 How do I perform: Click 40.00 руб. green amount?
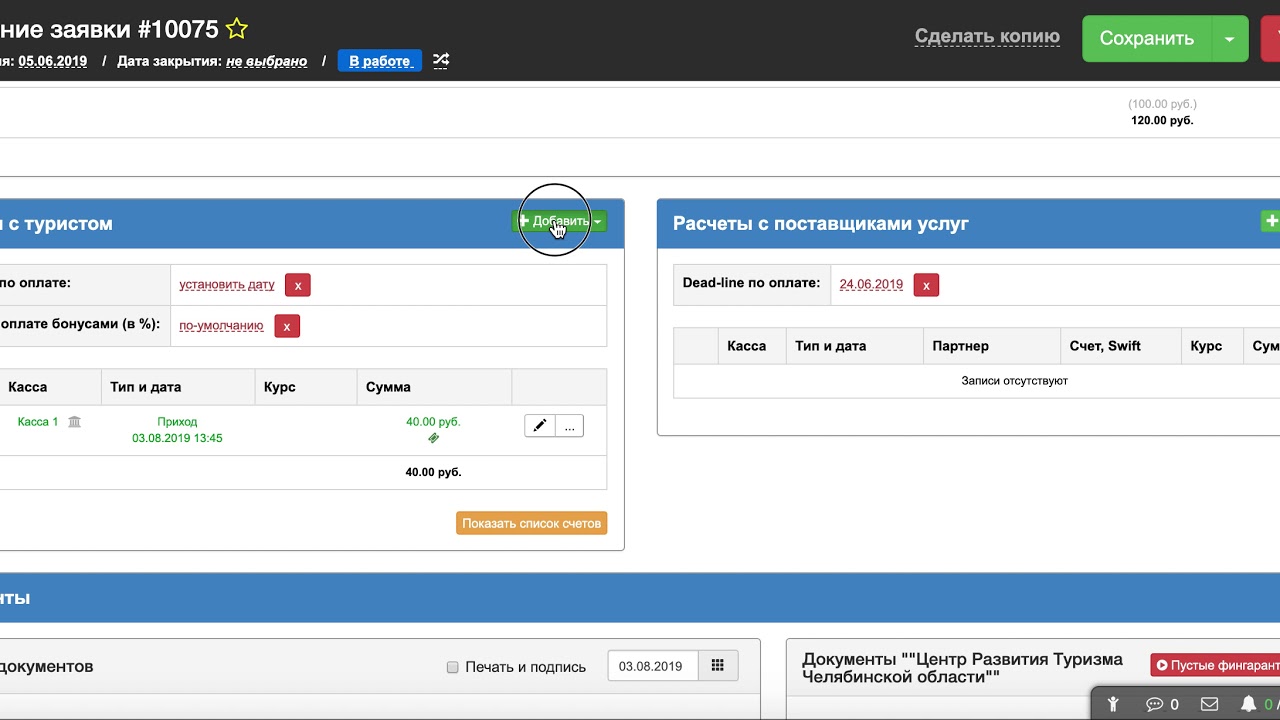pos(433,422)
